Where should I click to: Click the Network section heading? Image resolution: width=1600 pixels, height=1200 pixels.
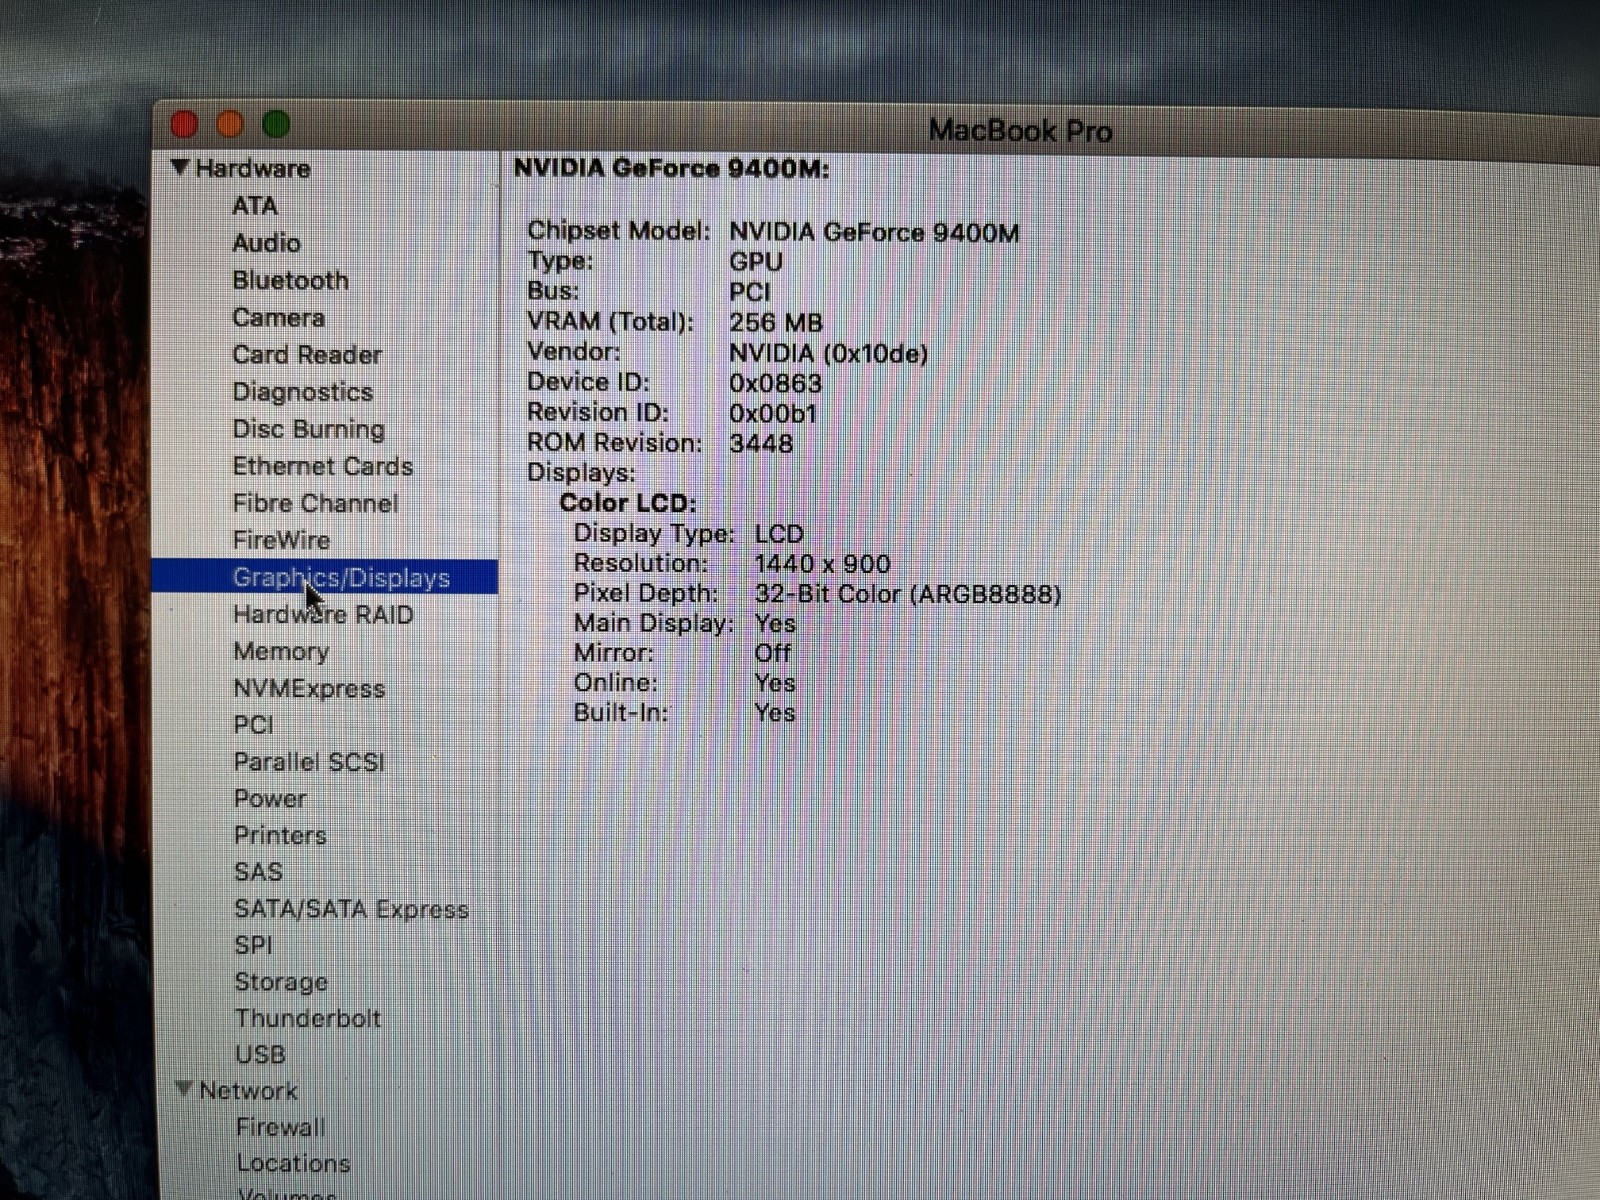click(248, 1091)
